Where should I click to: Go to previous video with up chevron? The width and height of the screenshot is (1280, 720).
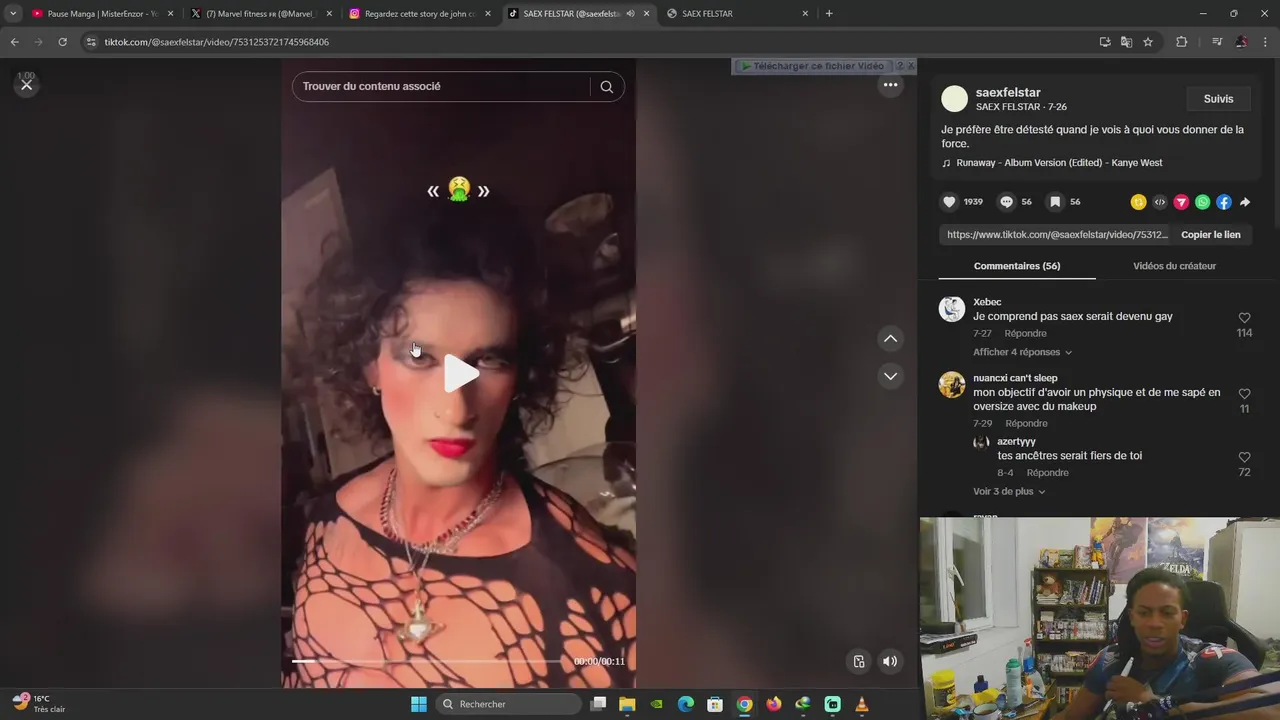pyautogui.click(x=890, y=339)
